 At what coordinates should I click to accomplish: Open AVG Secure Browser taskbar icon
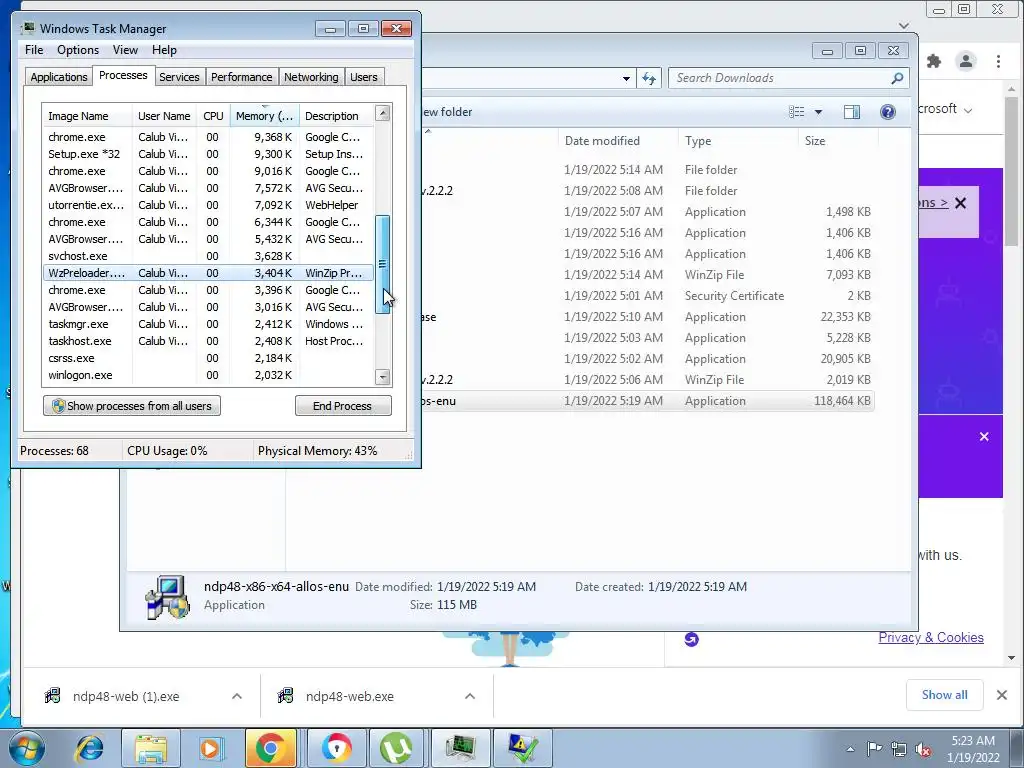pyautogui.click(x=336, y=748)
